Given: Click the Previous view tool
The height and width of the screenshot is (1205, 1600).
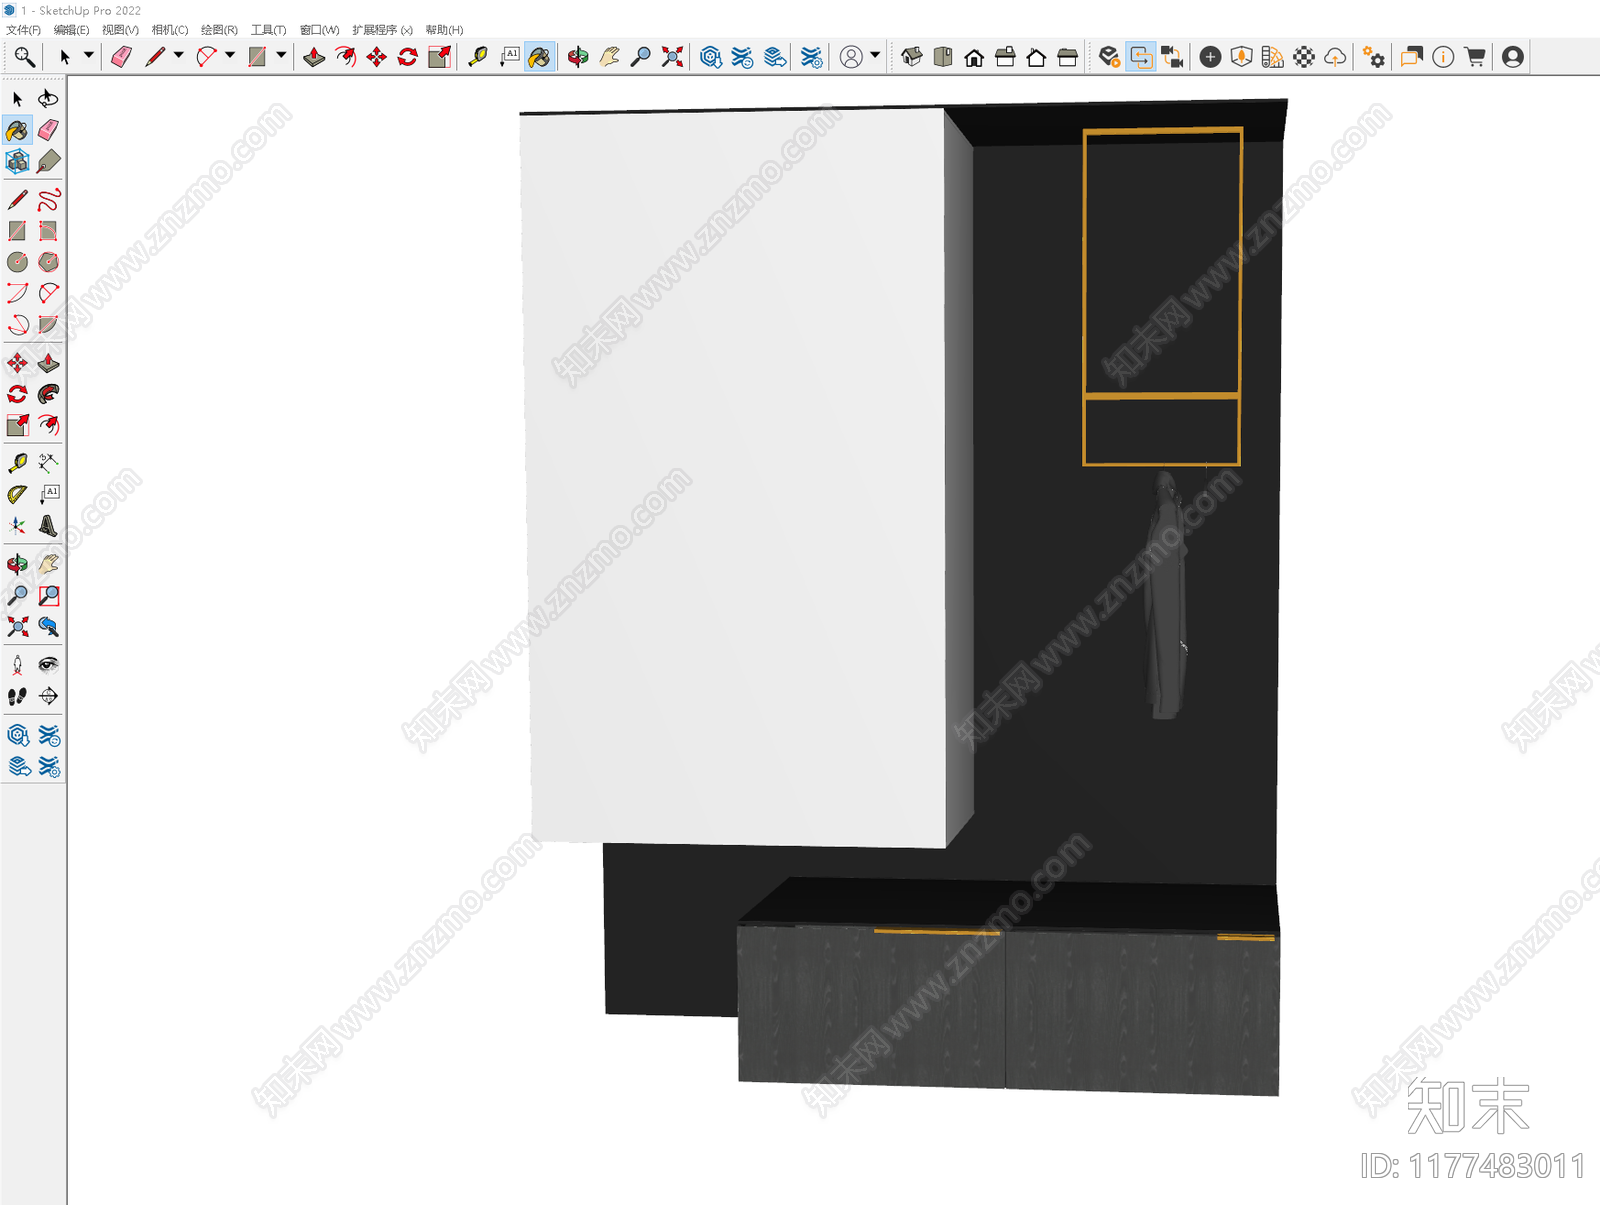Looking at the screenshot, I should coord(48,627).
